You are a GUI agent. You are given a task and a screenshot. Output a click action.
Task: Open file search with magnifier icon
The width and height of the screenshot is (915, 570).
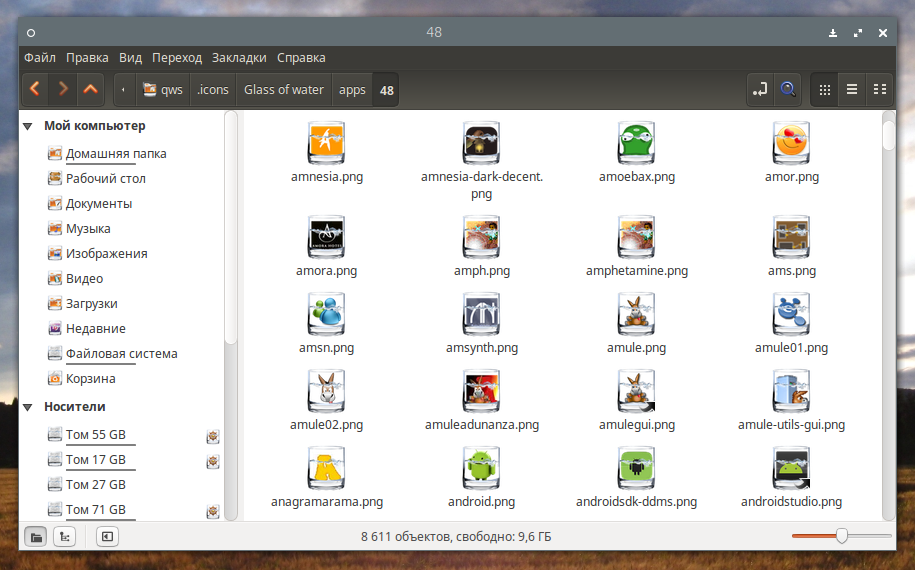[788, 89]
